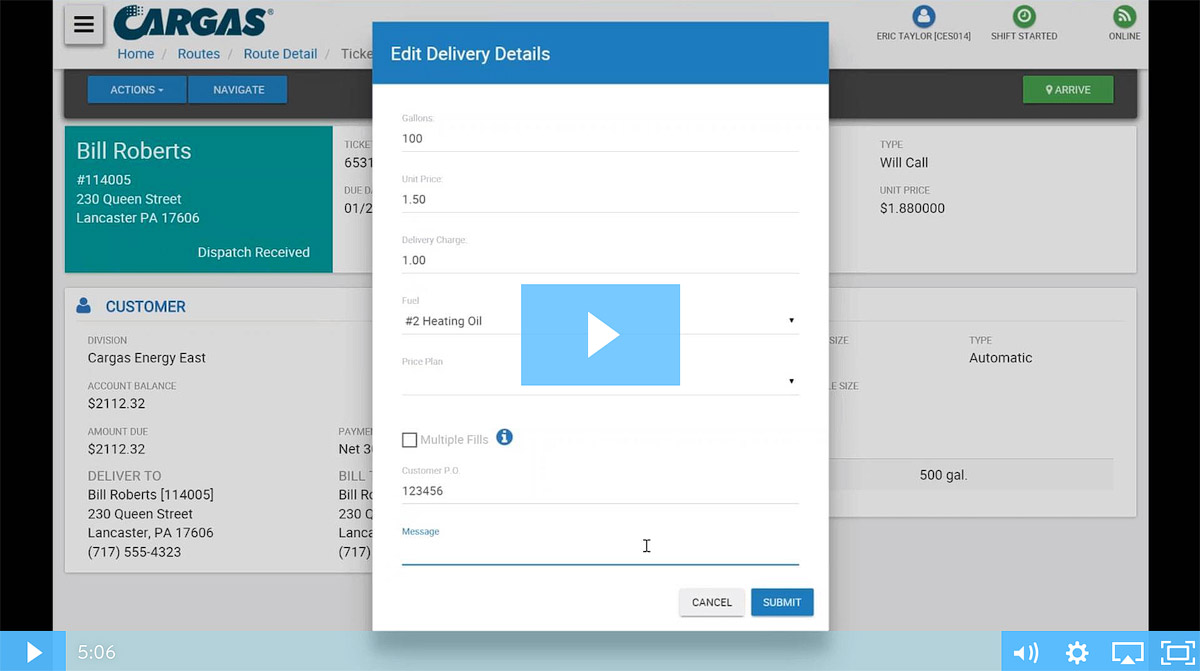Expand the Actions dropdown button
Screen dimensions: 1200x671
(137, 90)
